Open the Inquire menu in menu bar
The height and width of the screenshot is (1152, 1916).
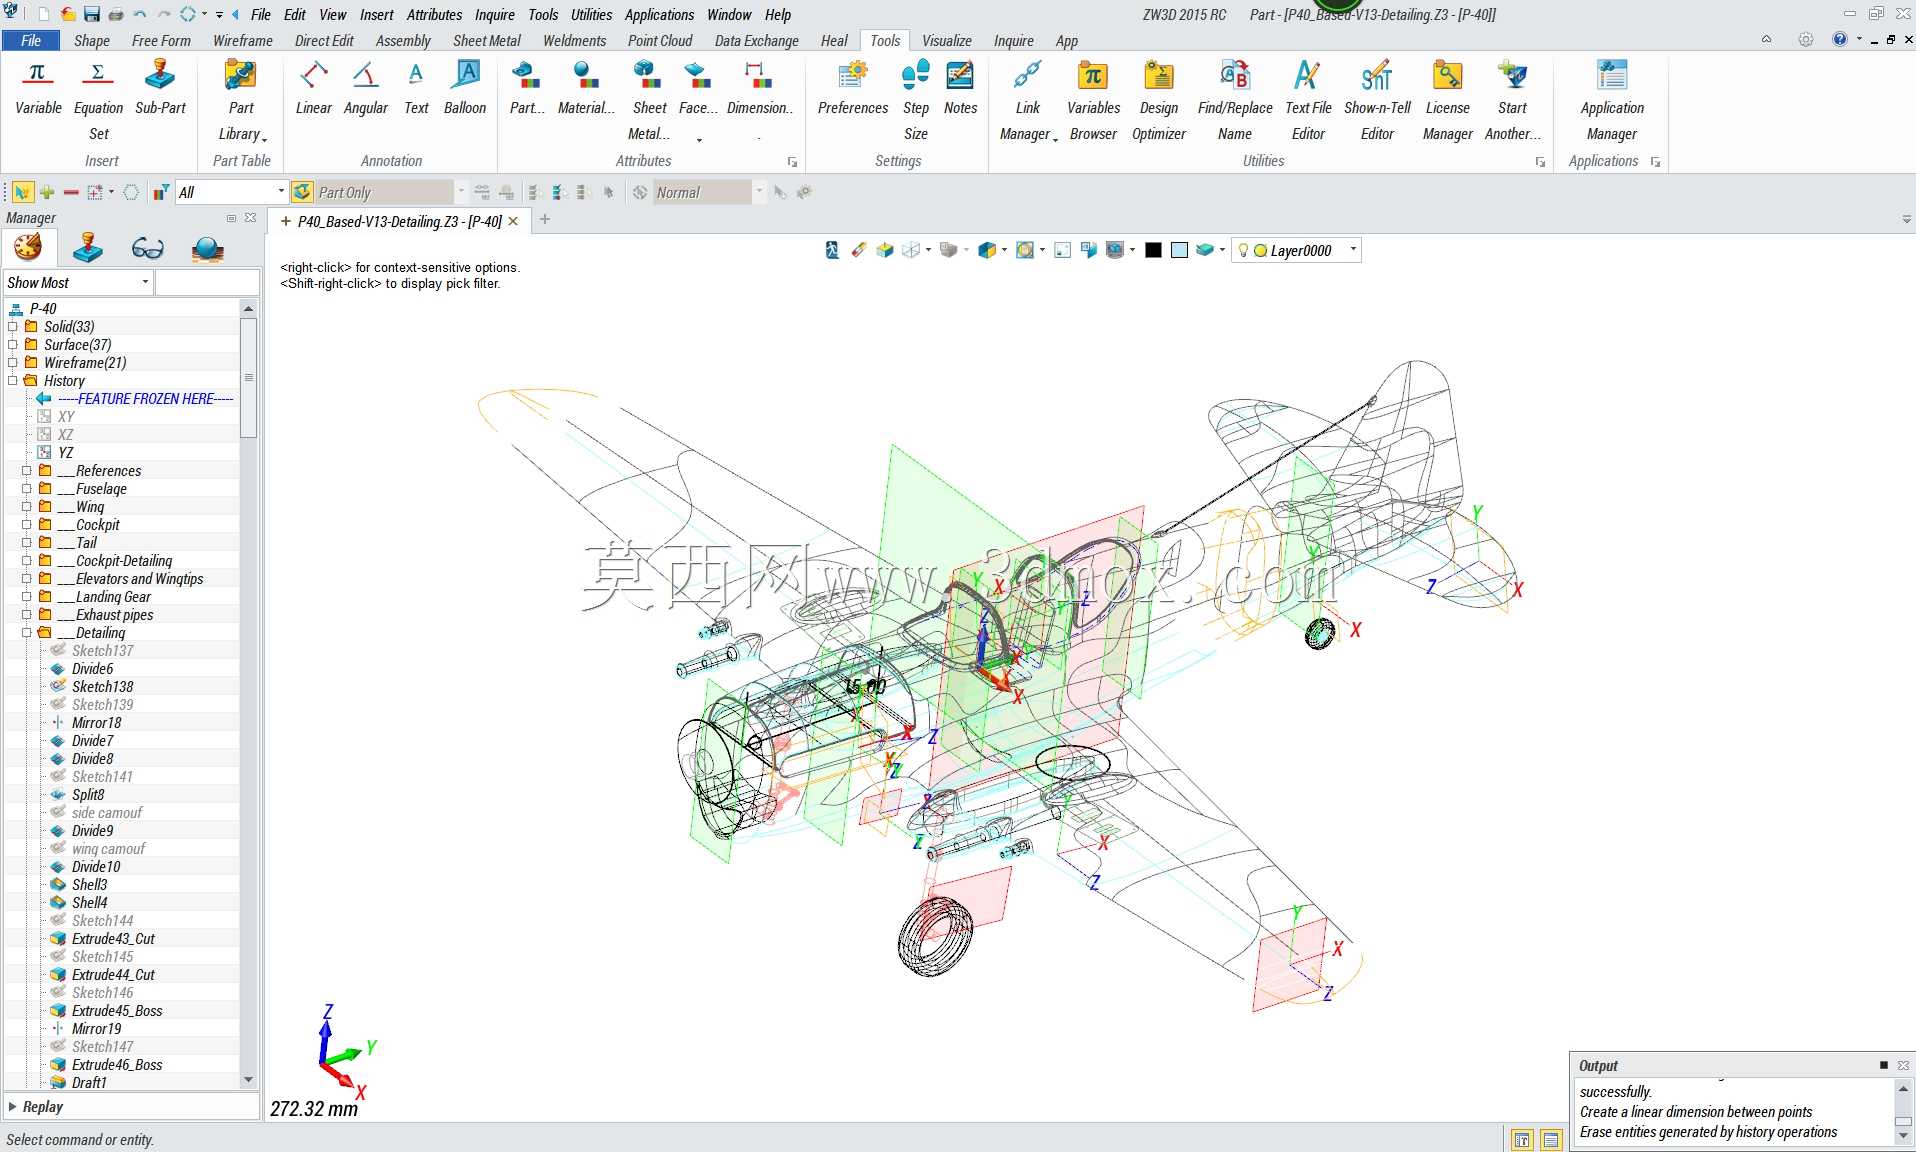click(x=495, y=15)
